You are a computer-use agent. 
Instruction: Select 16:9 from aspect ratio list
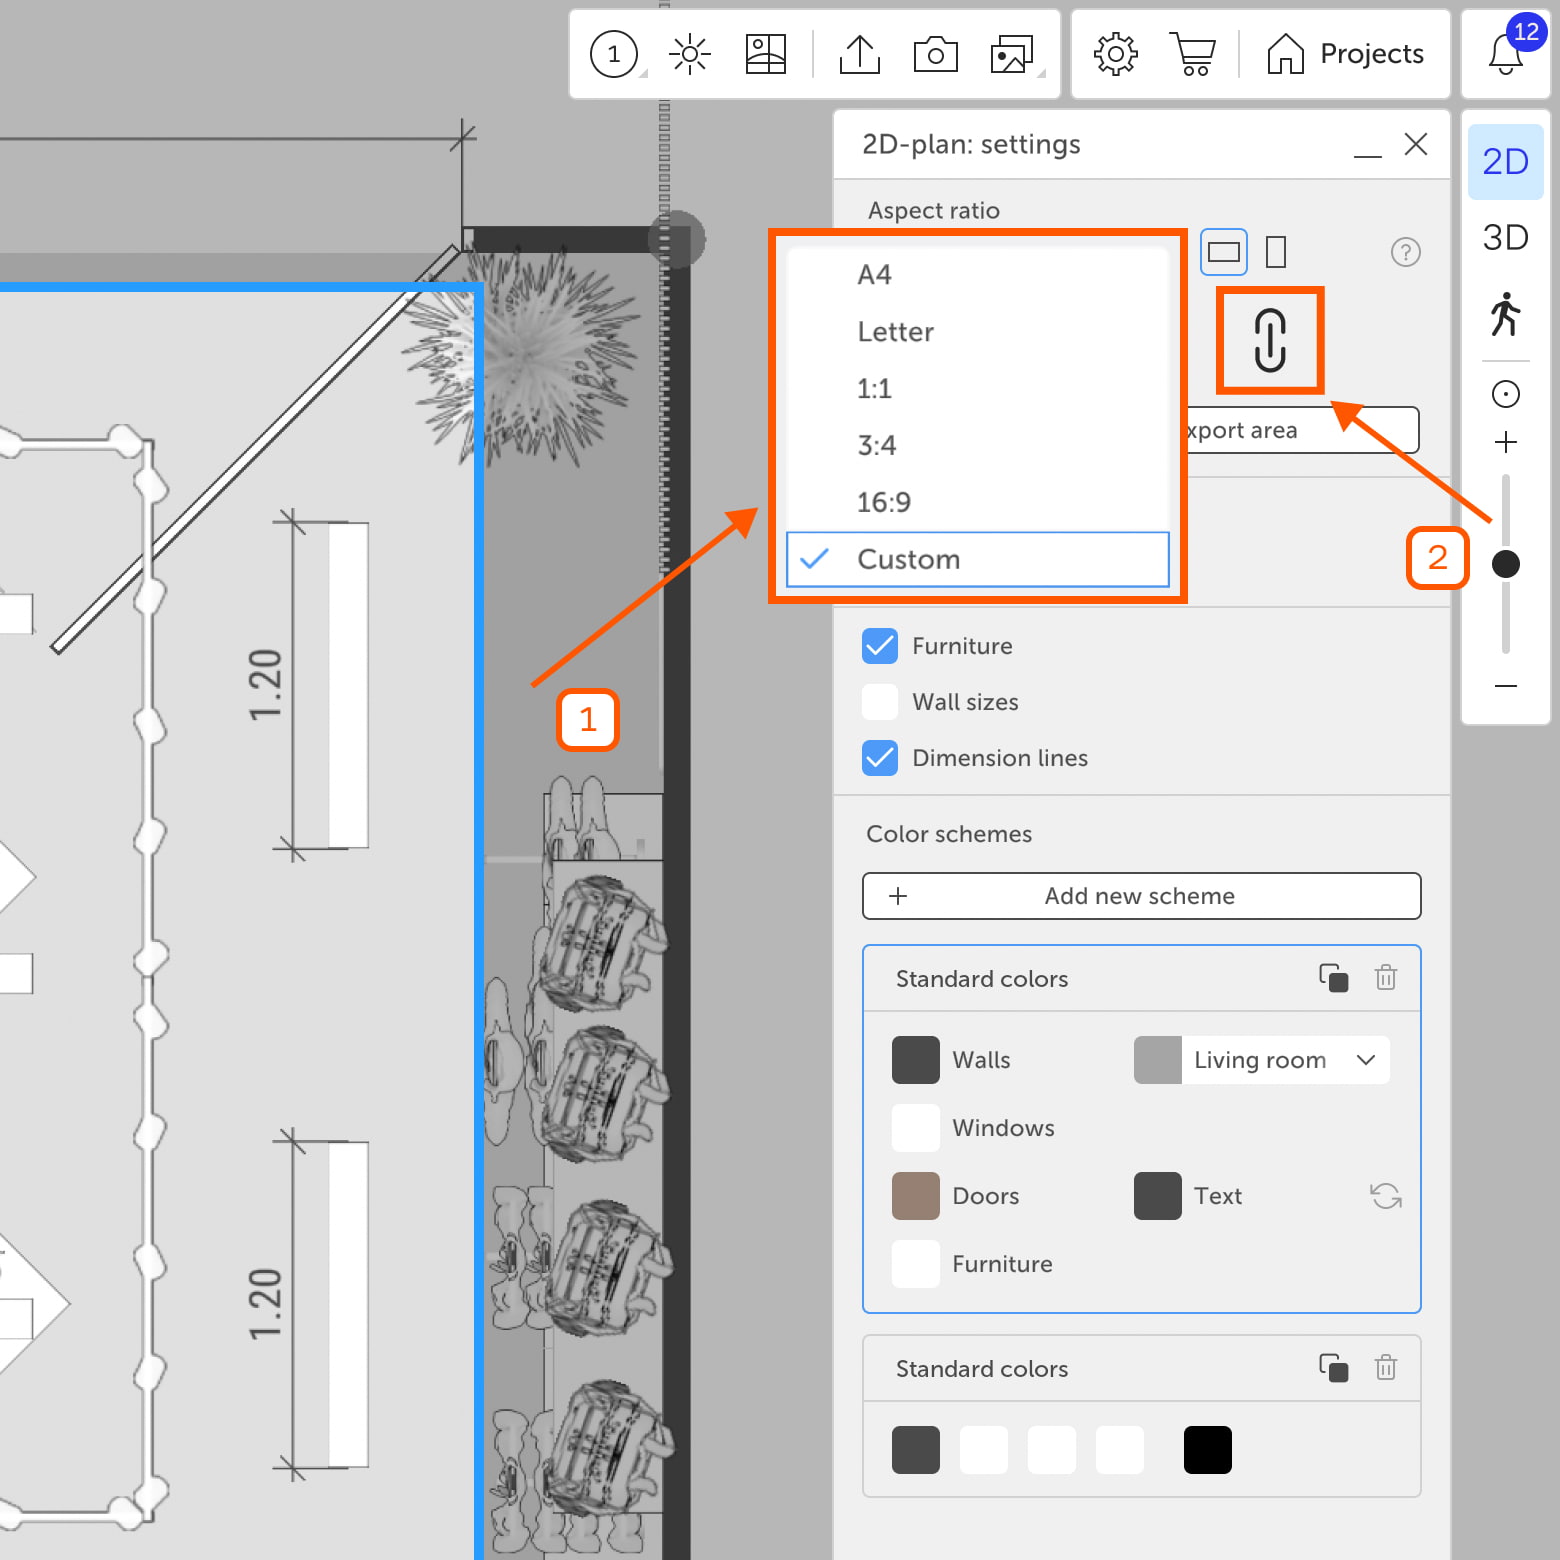pos(884,502)
